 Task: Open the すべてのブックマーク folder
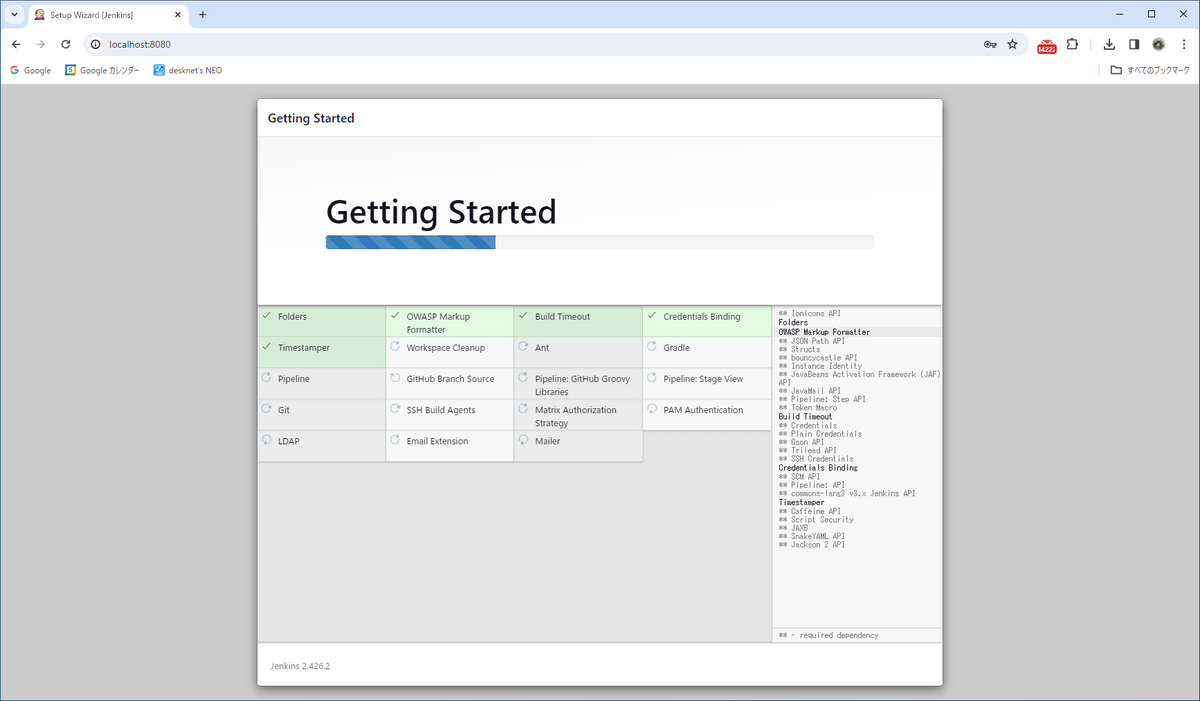[1150, 70]
